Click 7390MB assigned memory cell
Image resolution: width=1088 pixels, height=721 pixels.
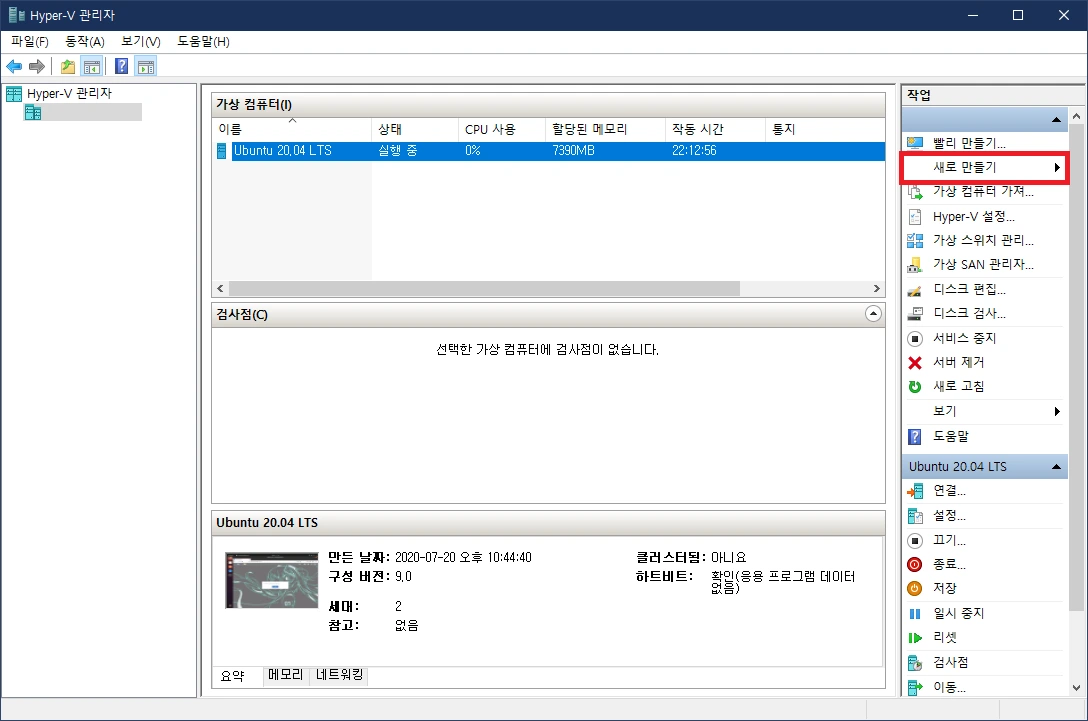coord(573,151)
